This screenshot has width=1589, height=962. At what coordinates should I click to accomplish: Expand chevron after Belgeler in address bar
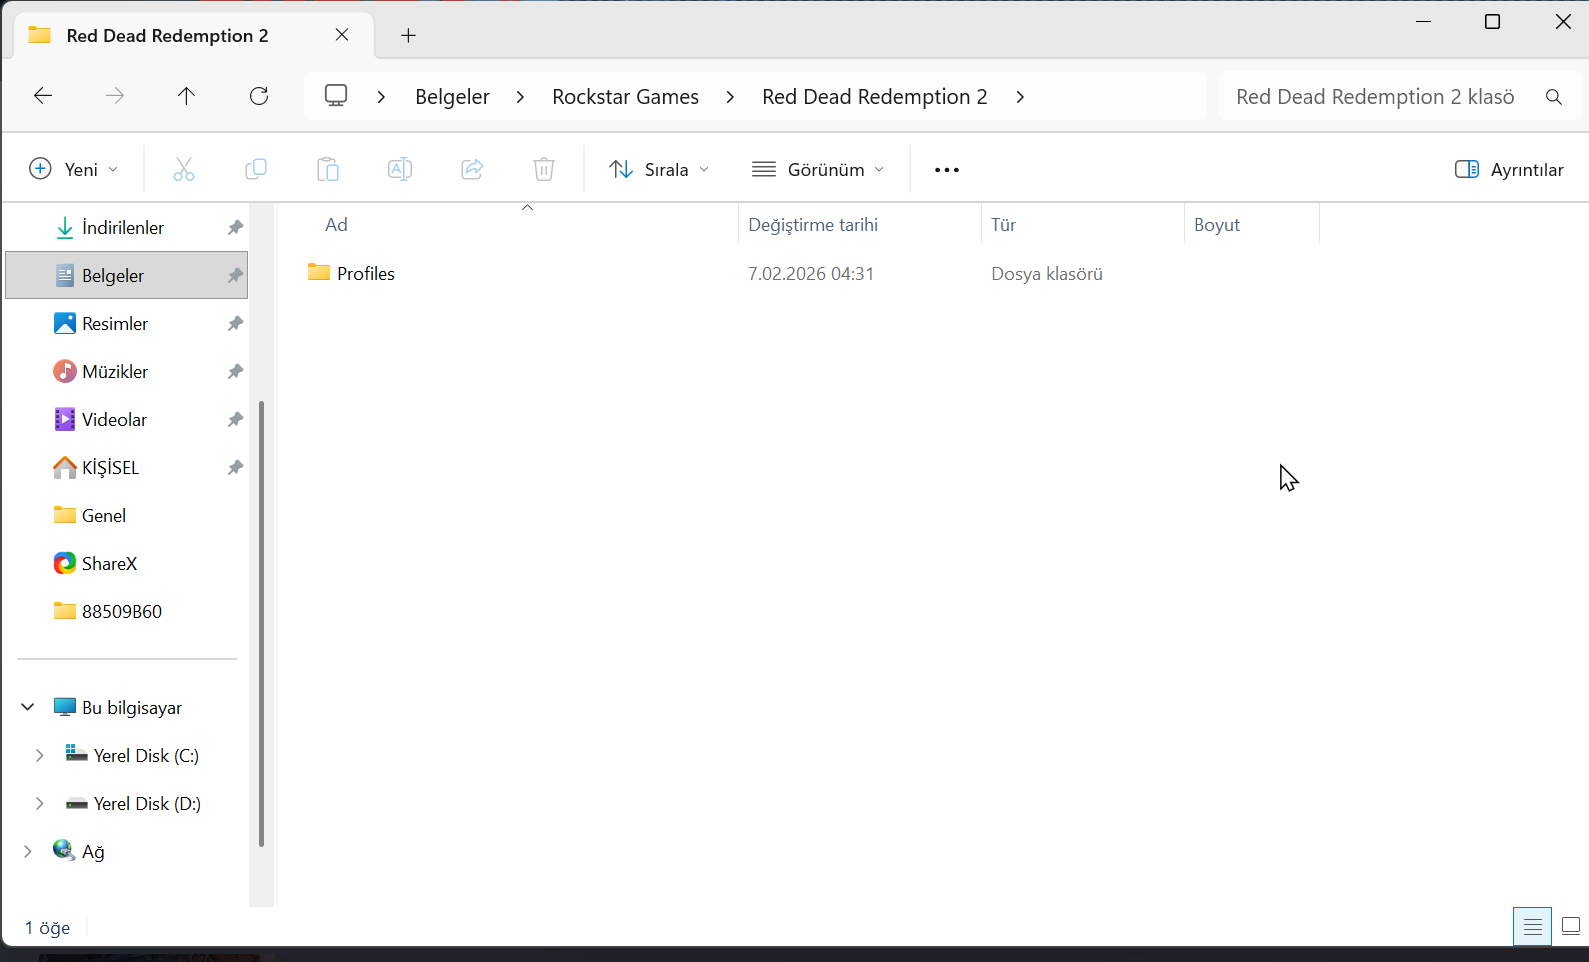coord(520,97)
